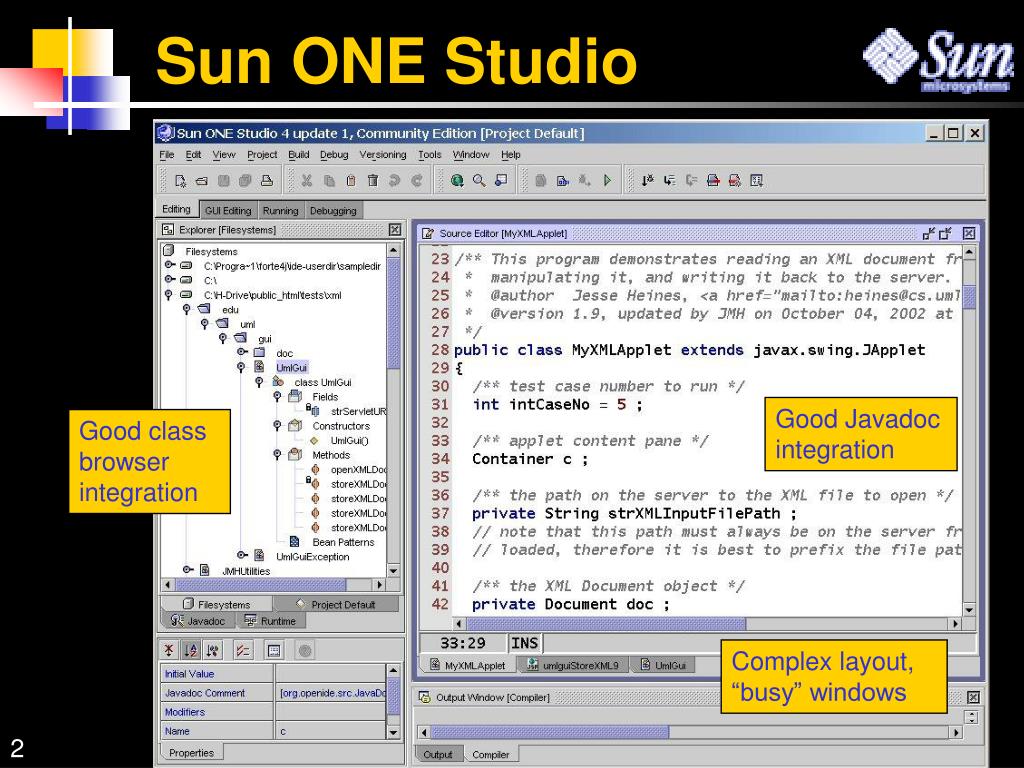Select the Compiler tab in Output Window
Viewport: 1024px width, 768px height.
click(x=490, y=754)
